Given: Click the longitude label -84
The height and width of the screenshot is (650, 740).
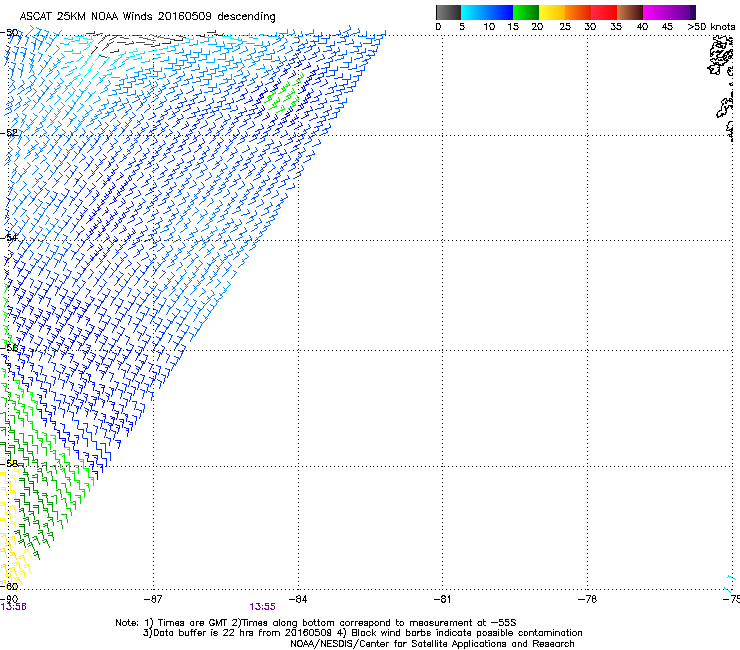Looking at the screenshot, I should point(298,599).
